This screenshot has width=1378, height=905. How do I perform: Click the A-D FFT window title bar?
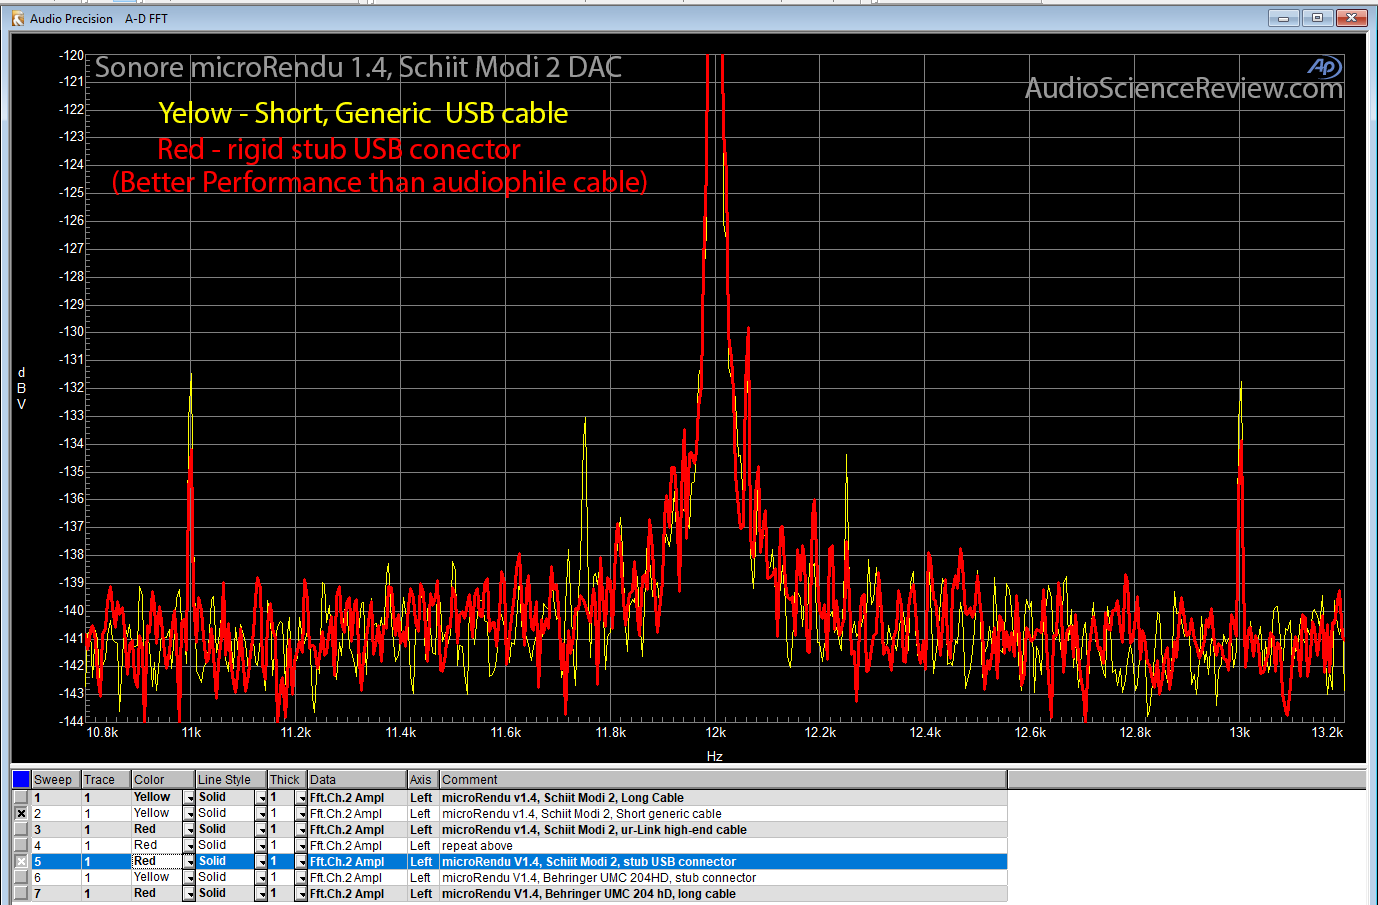(640, 18)
